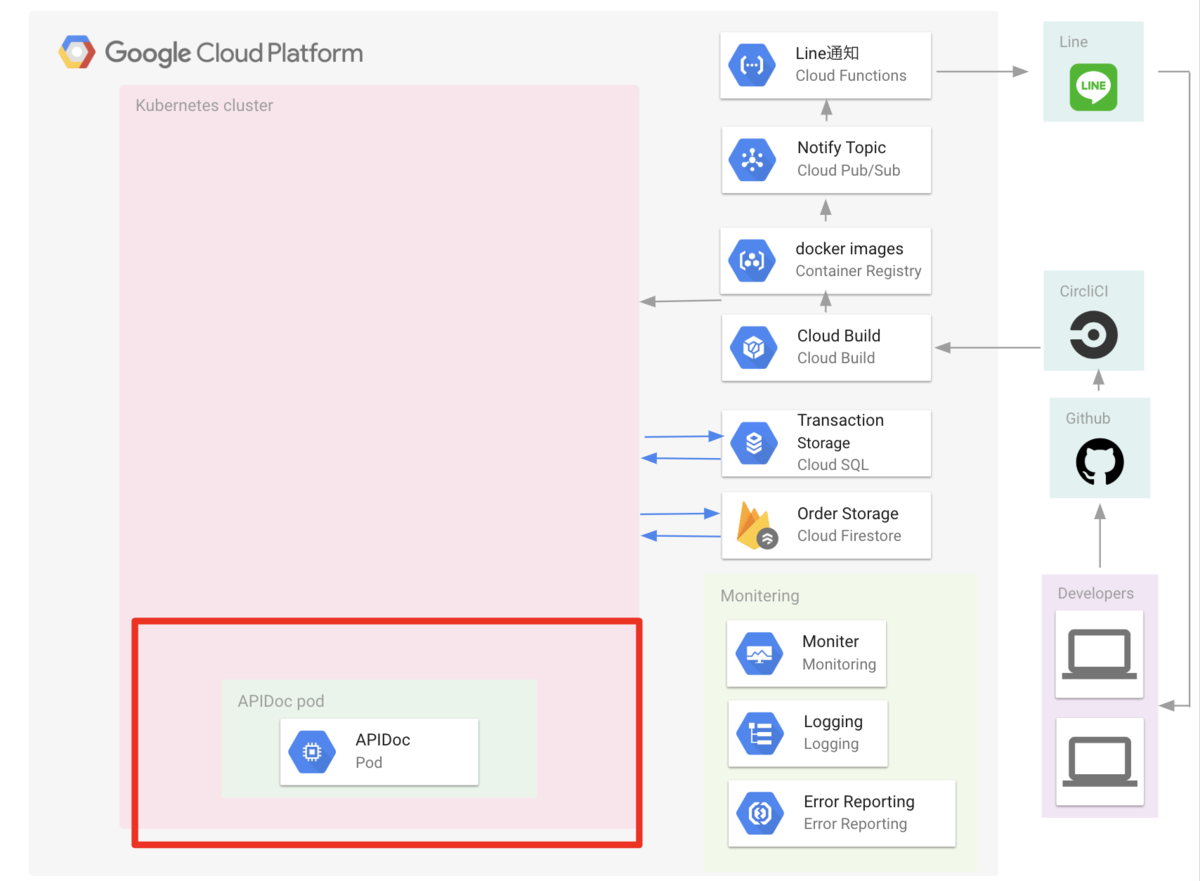Click the 'Error Reporting' card title
Image resolution: width=1200 pixels, height=881 pixels.
(859, 802)
